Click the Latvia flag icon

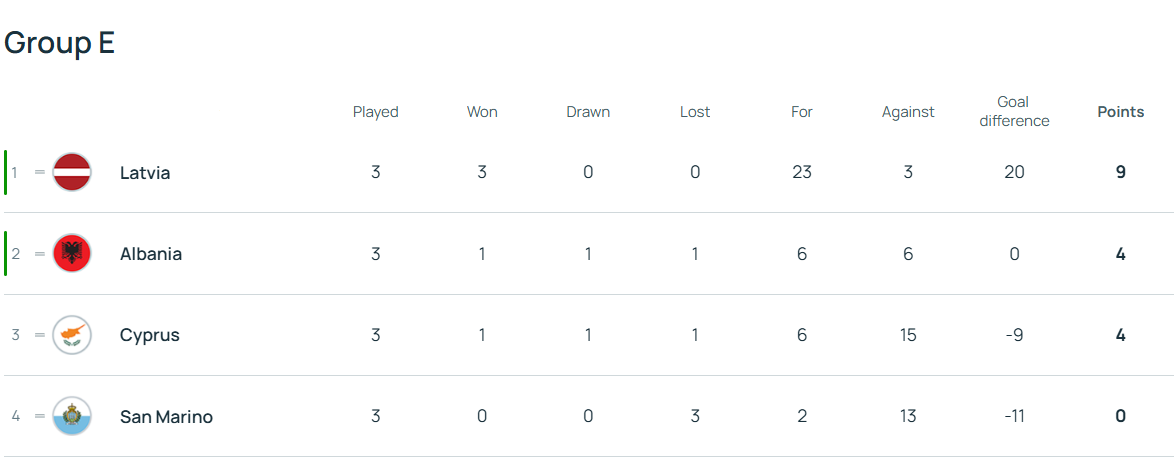tap(72, 172)
